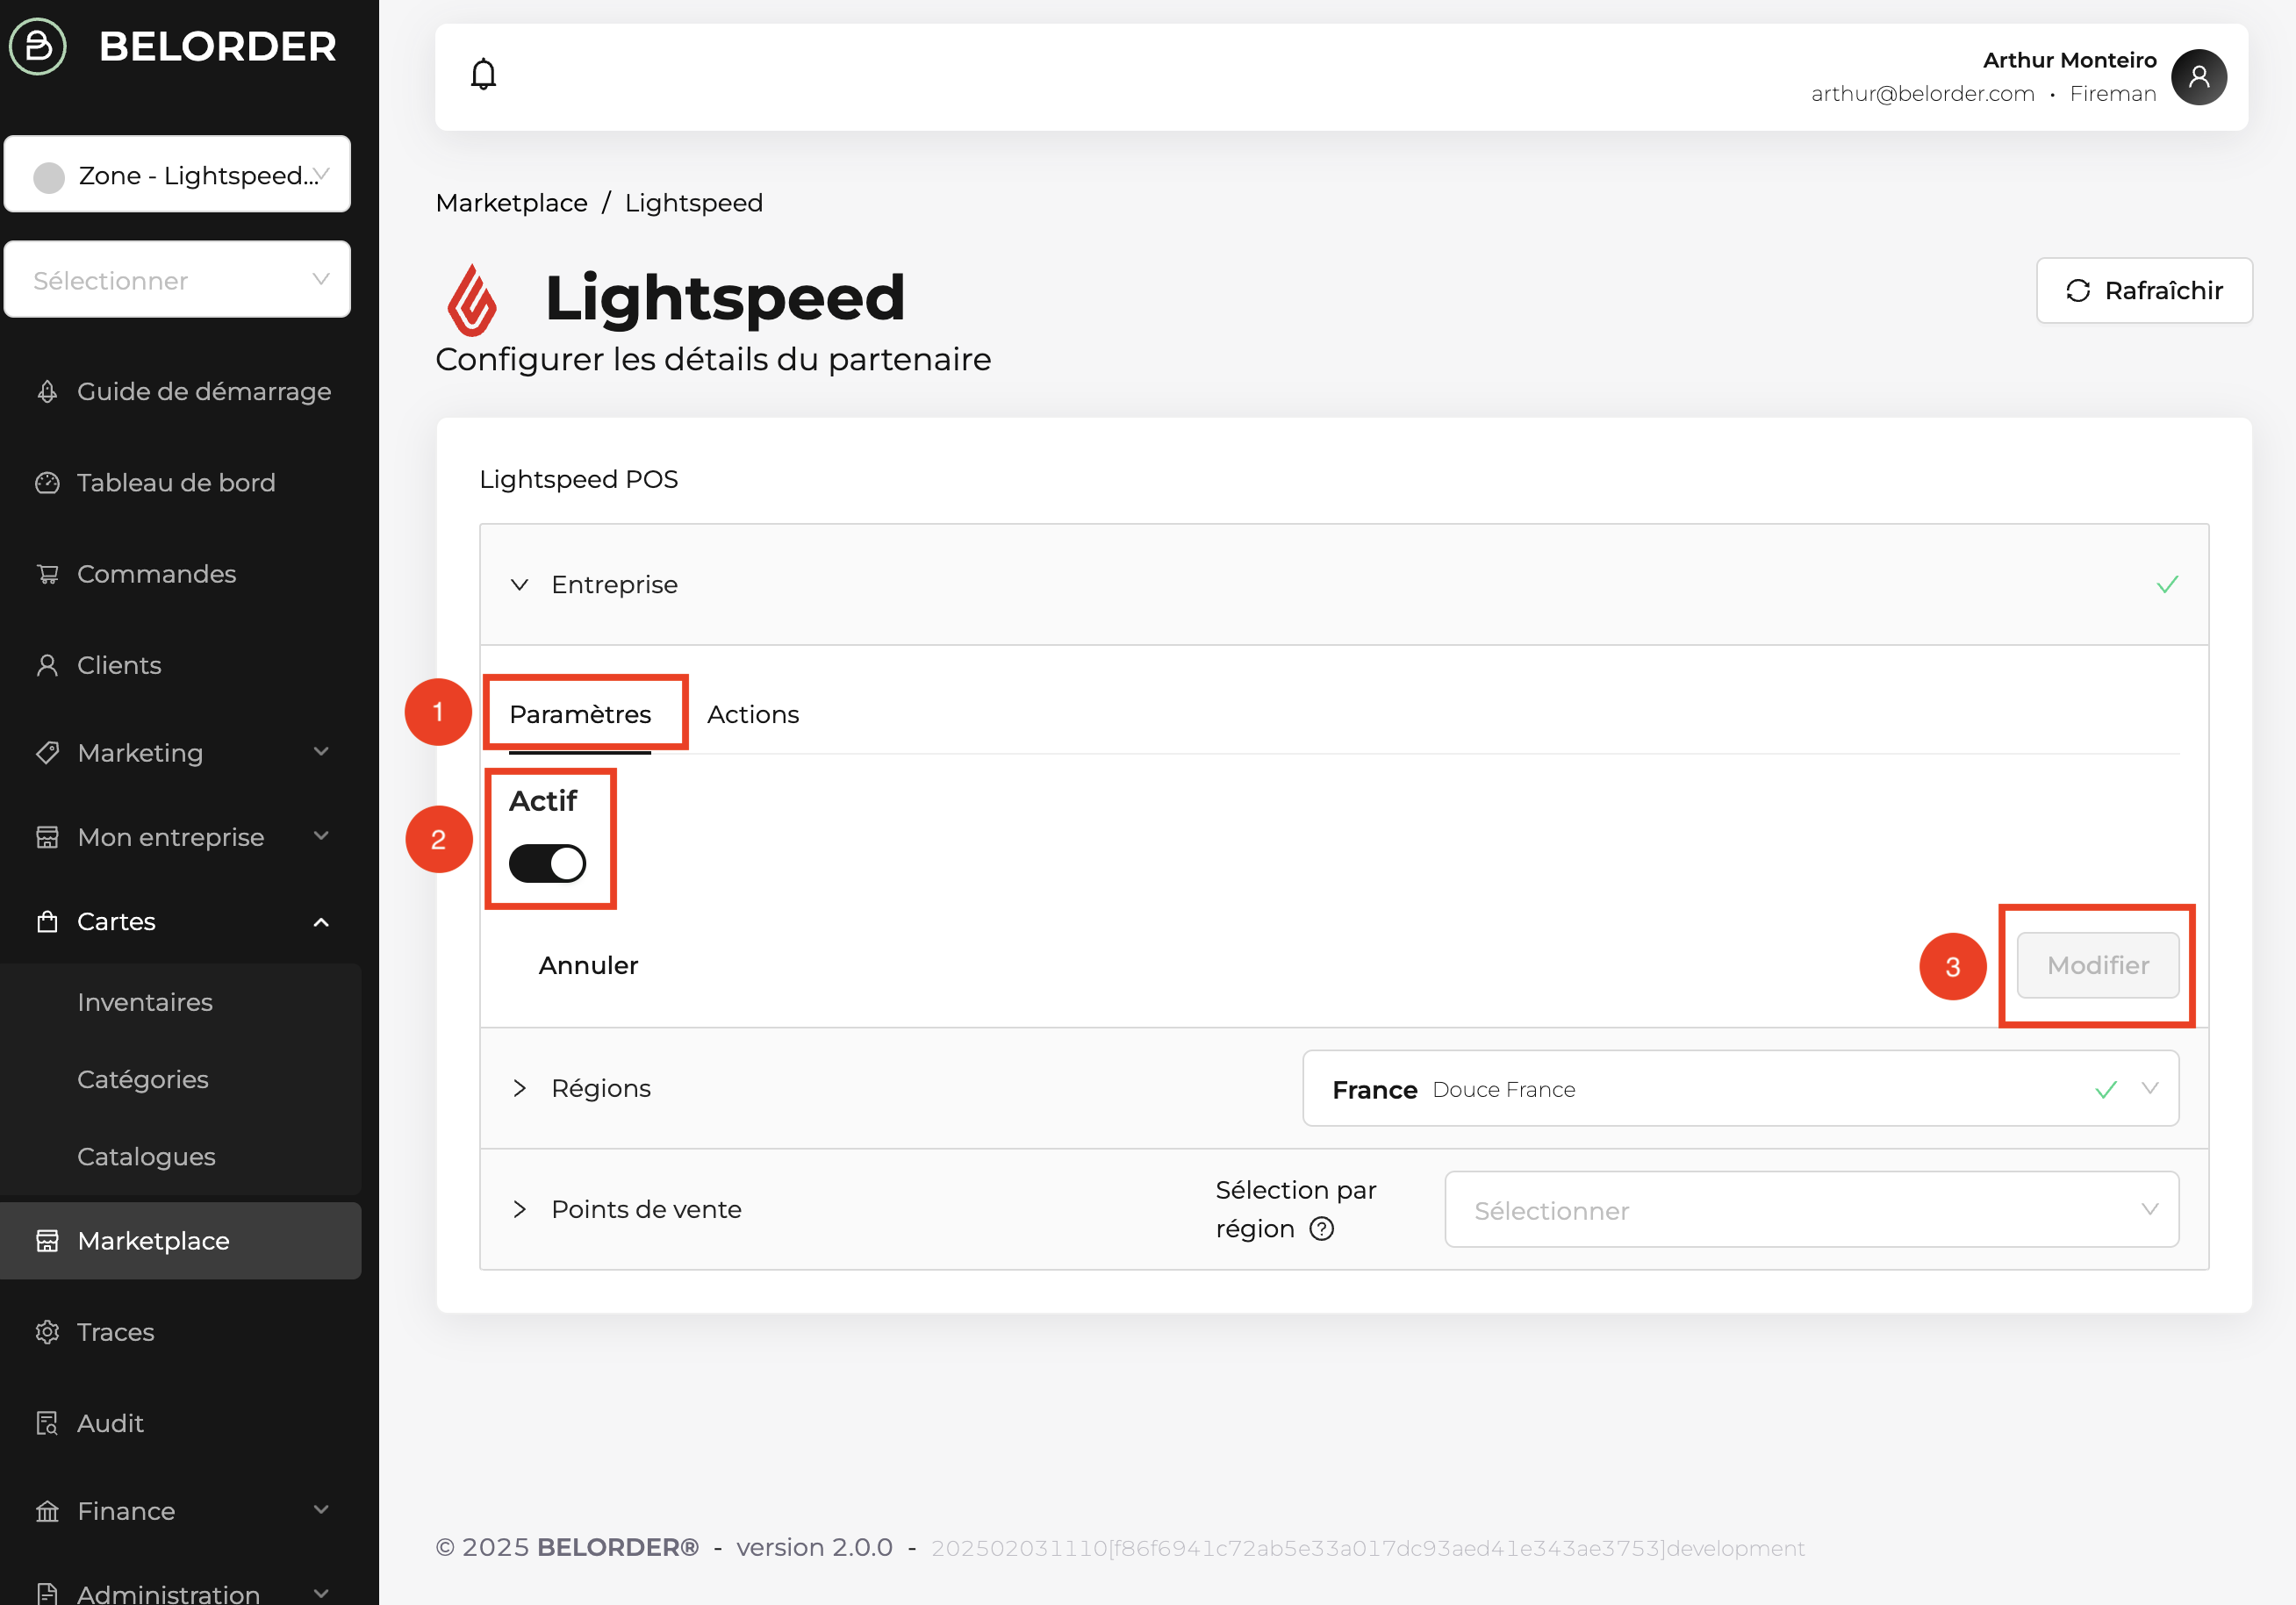Image resolution: width=2296 pixels, height=1605 pixels.
Task: Collapse the Cartes submenu chevron
Action: (321, 921)
